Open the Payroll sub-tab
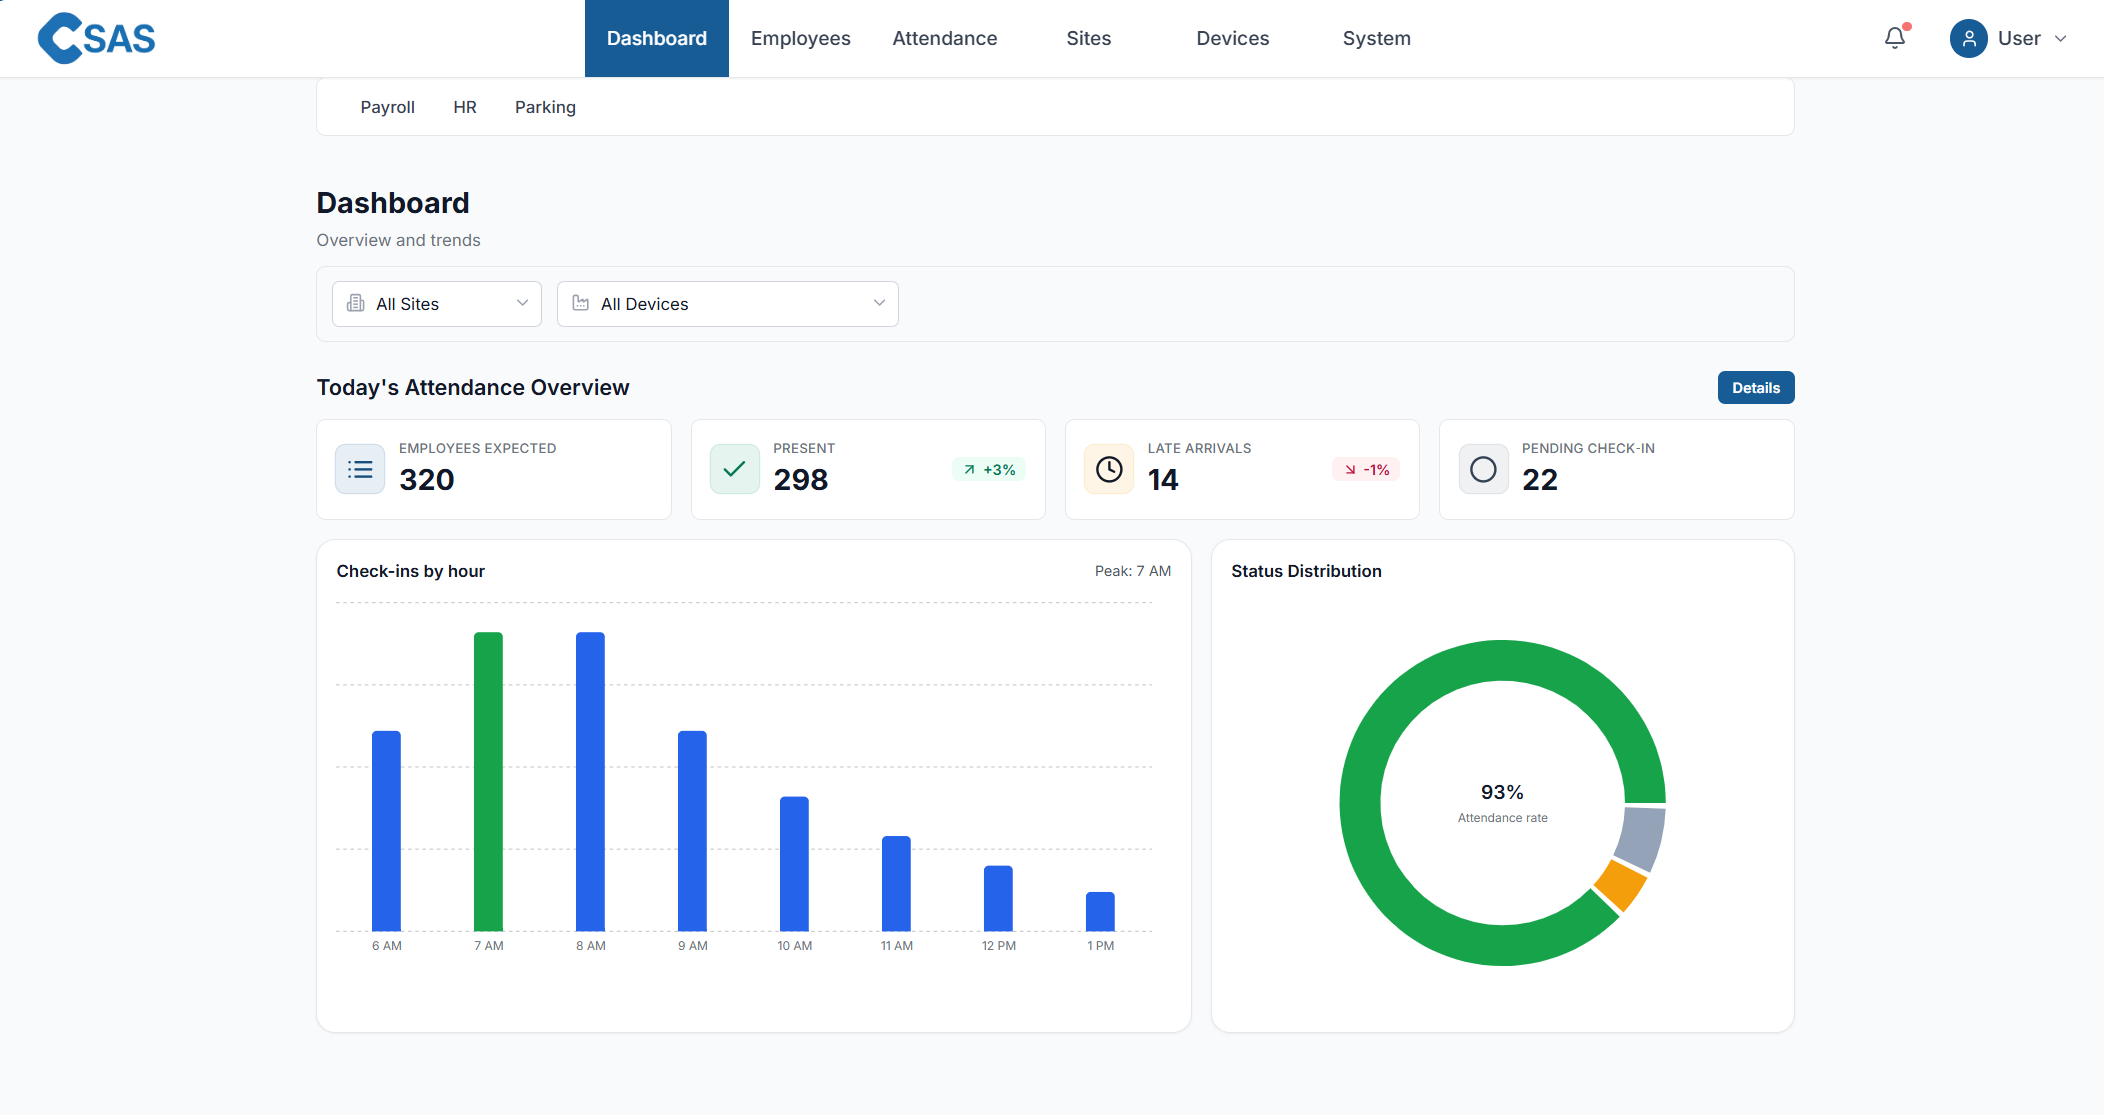Image resolution: width=2104 pixels, height=1115 pixels. pyautogui.click(x=387, y=107)
